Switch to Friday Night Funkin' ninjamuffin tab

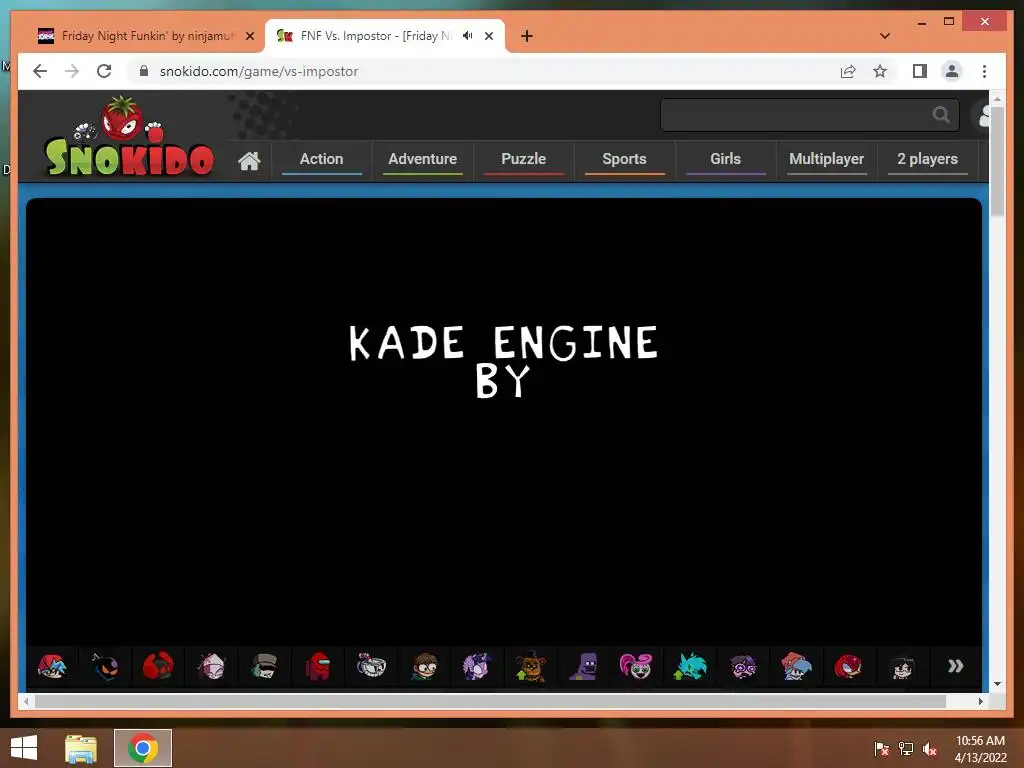click(147, 36)
